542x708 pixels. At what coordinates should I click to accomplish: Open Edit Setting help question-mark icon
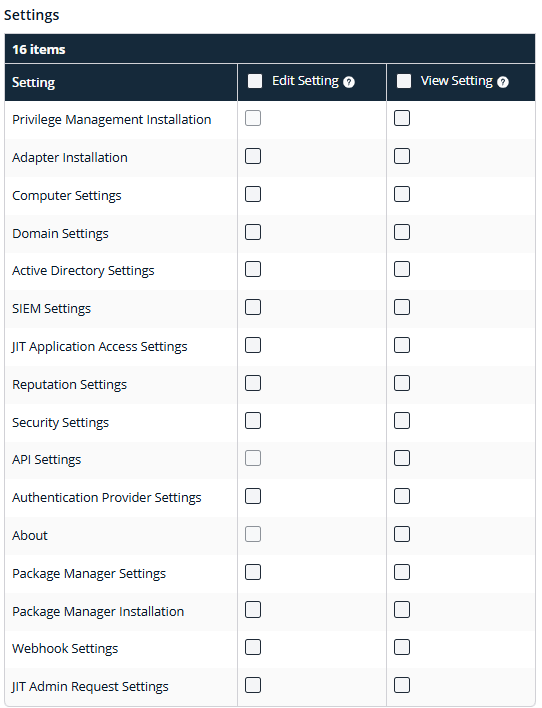click(349, 82)
